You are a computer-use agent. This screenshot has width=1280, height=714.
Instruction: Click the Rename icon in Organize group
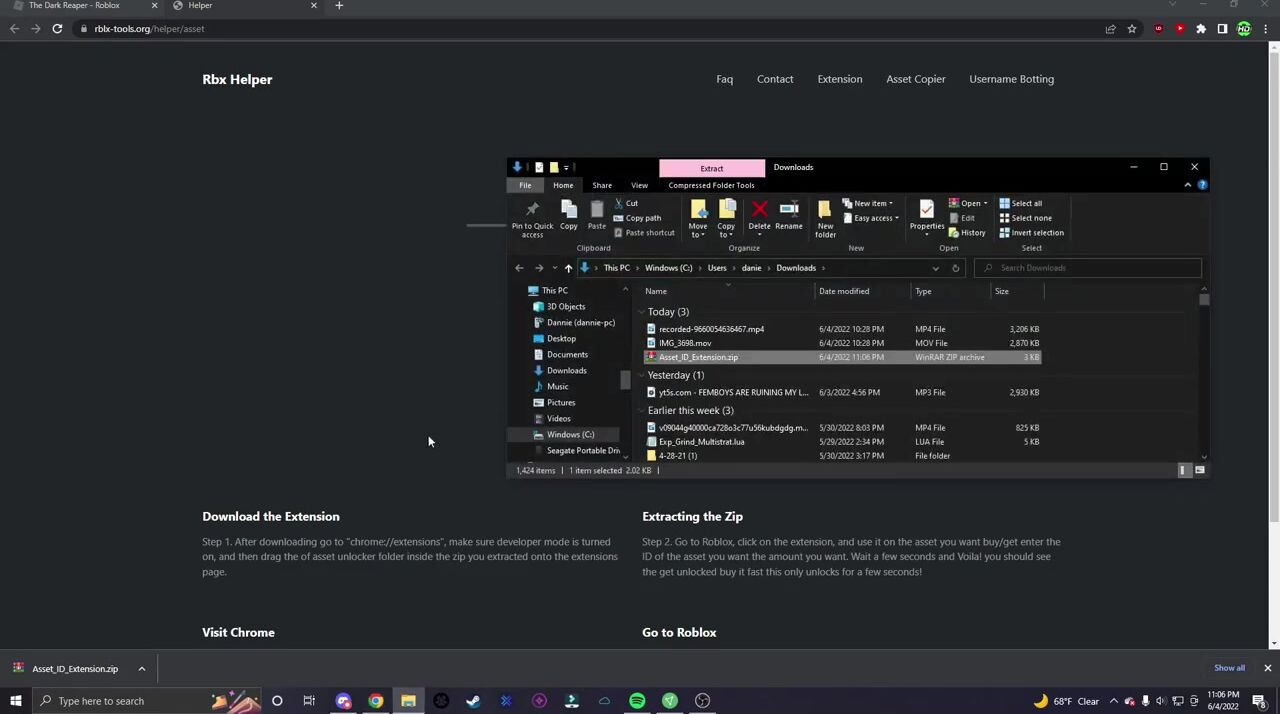point(788,211)
